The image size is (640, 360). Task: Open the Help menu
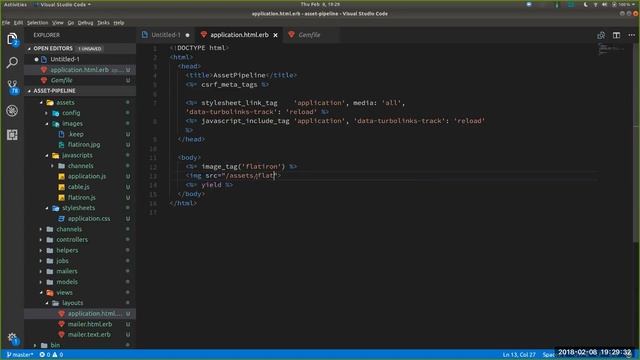(x=119, y=23)
